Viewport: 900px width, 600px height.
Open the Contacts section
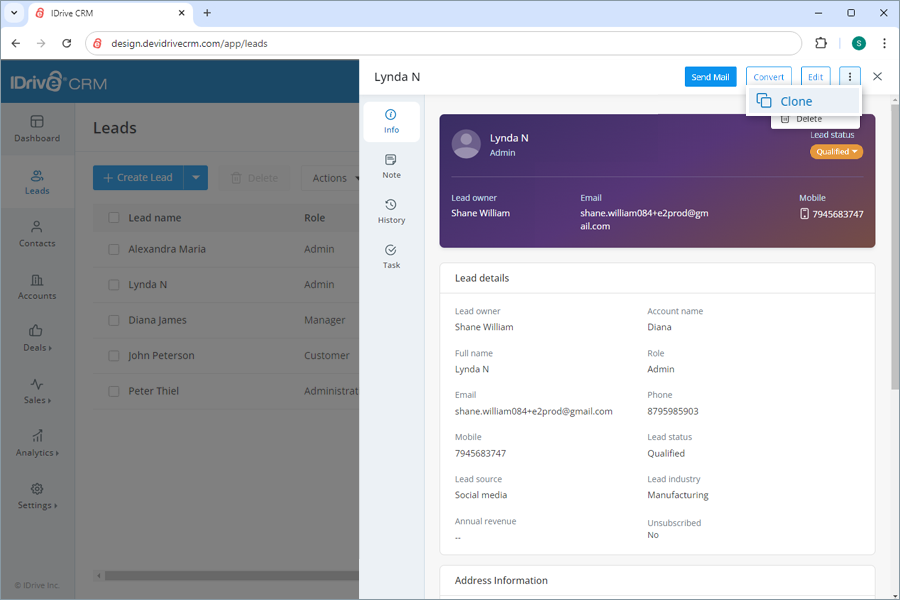tap(36, 234)
